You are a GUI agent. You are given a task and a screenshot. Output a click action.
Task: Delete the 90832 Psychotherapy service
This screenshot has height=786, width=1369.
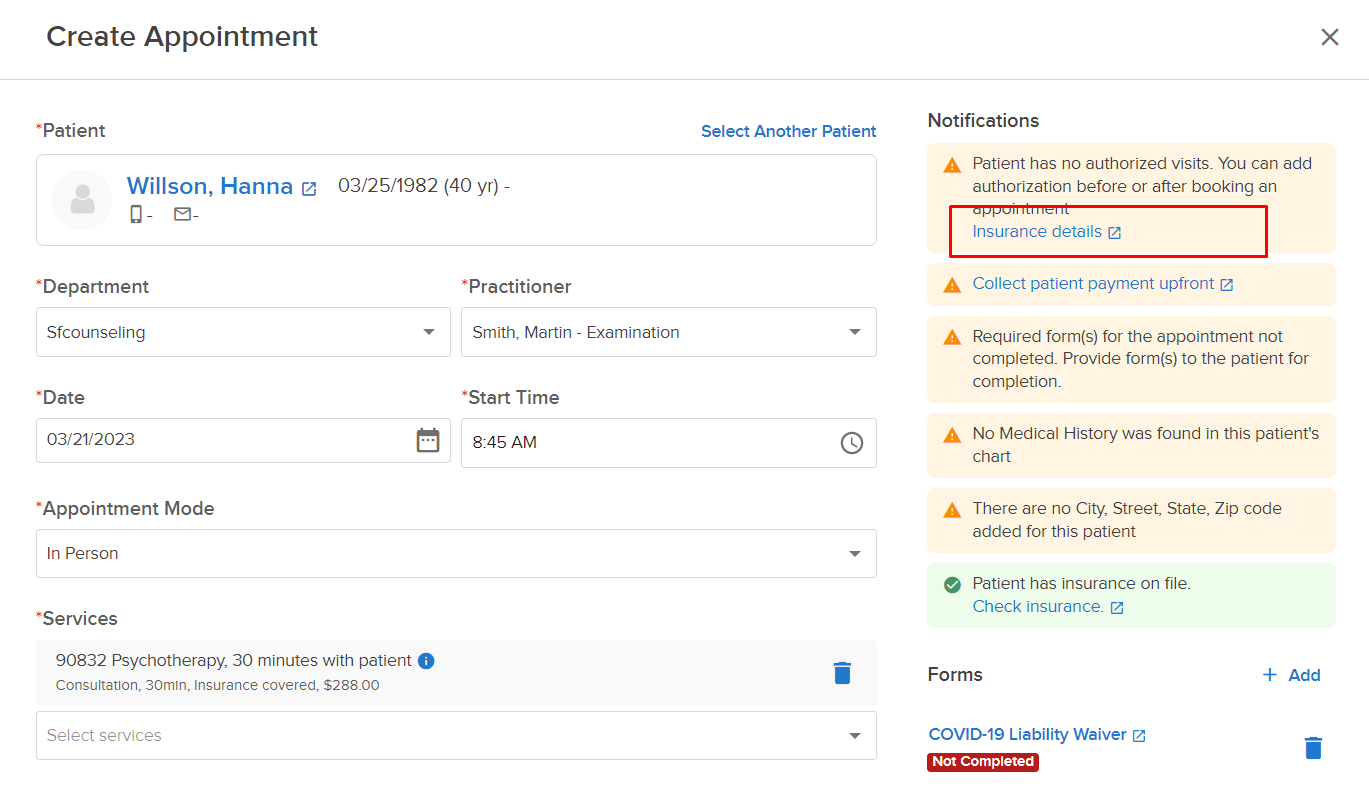pos(842,673)
